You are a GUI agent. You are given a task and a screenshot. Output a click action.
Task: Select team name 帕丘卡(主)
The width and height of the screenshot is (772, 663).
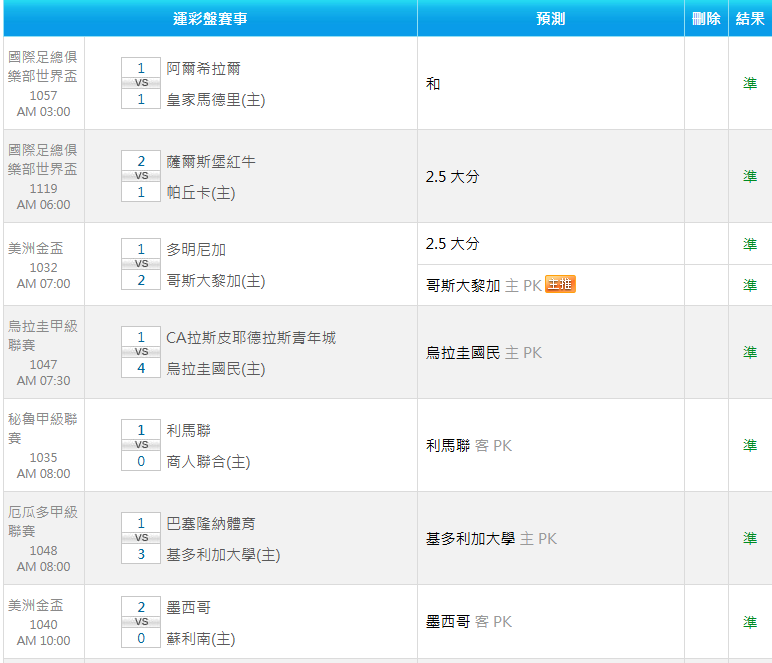pos(201,192)
